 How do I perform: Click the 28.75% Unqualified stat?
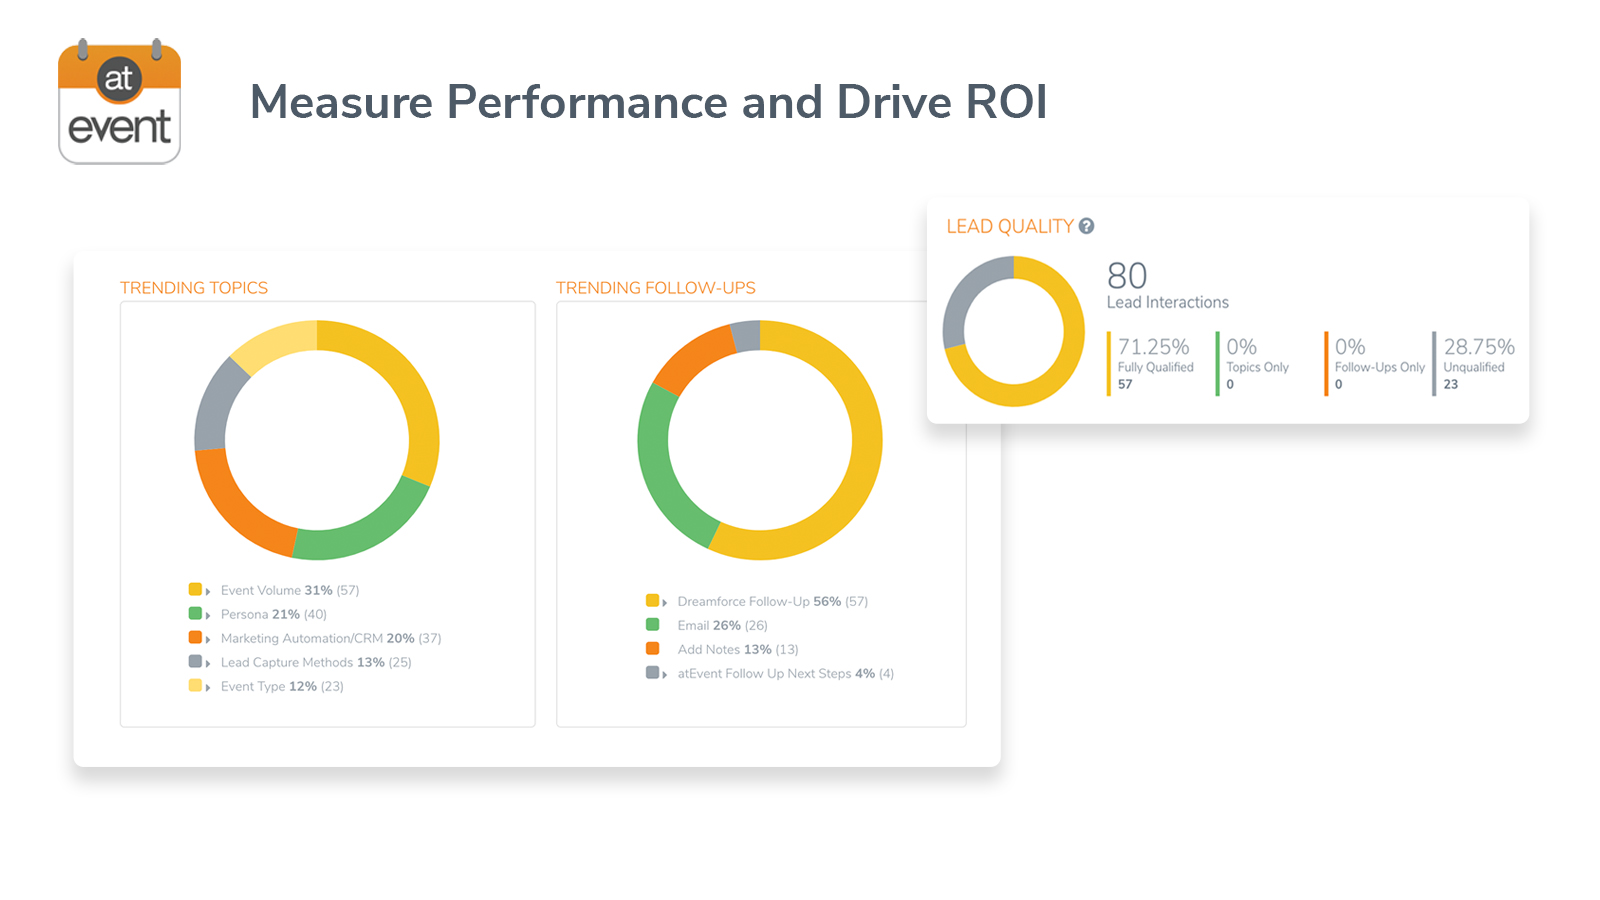pyautogui.click(x=1478, y=362)
